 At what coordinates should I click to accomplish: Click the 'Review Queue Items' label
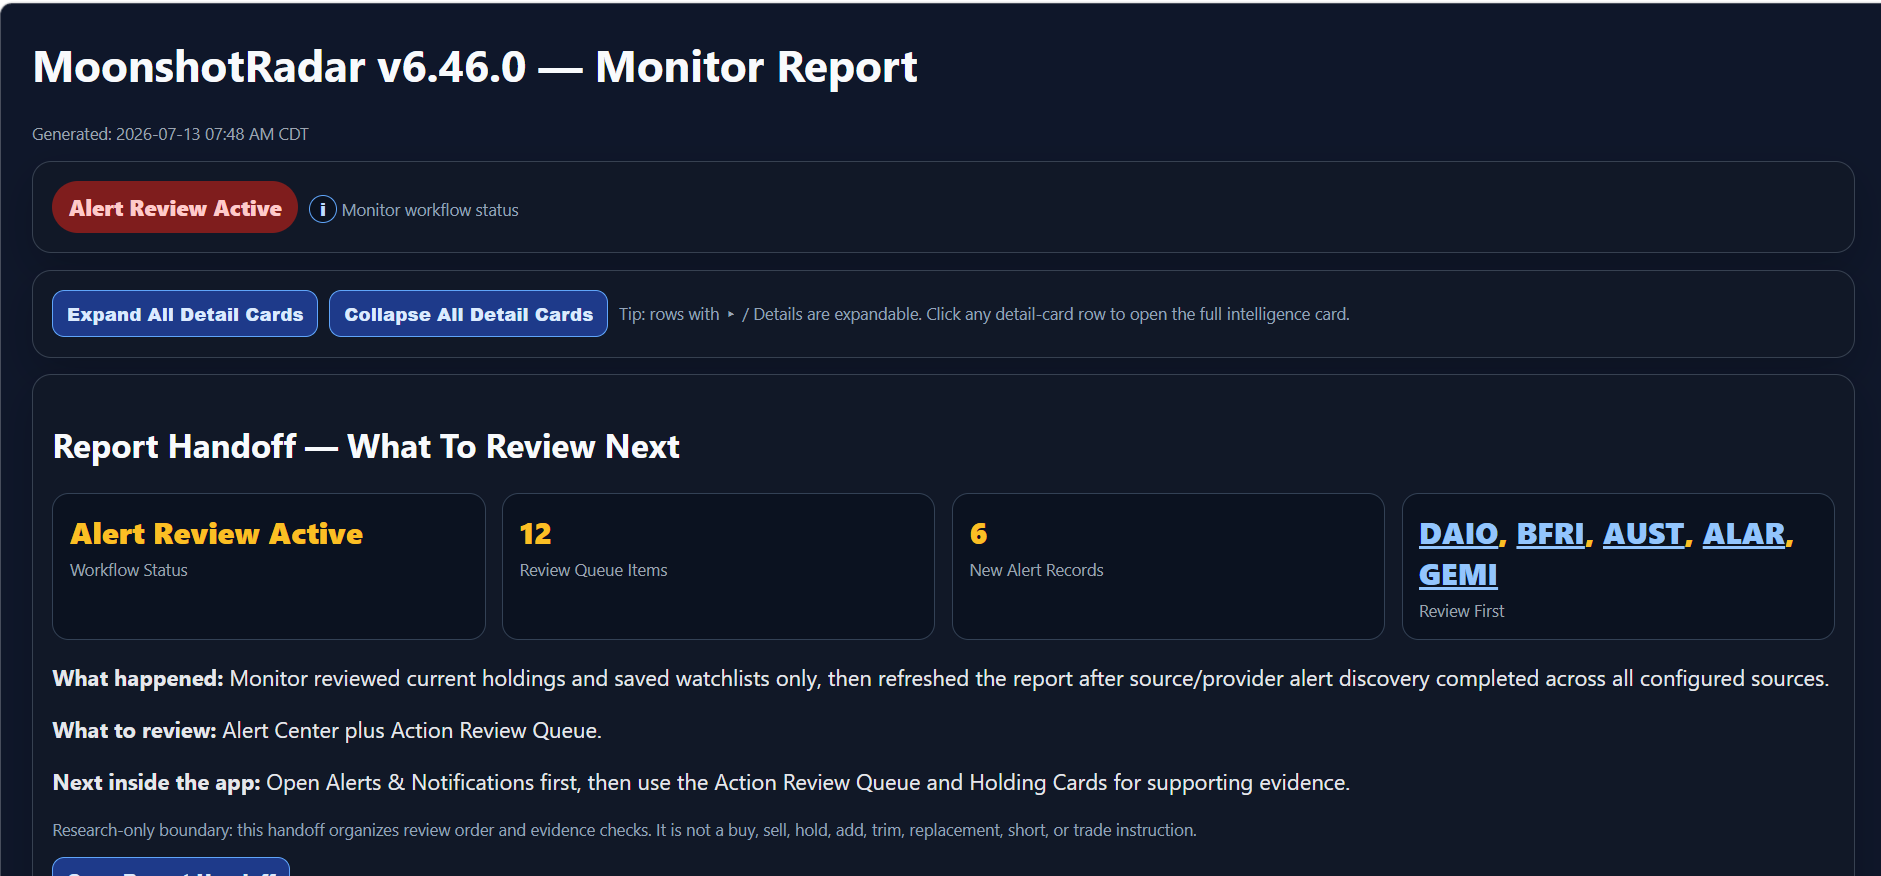click(x=593, y=570)
